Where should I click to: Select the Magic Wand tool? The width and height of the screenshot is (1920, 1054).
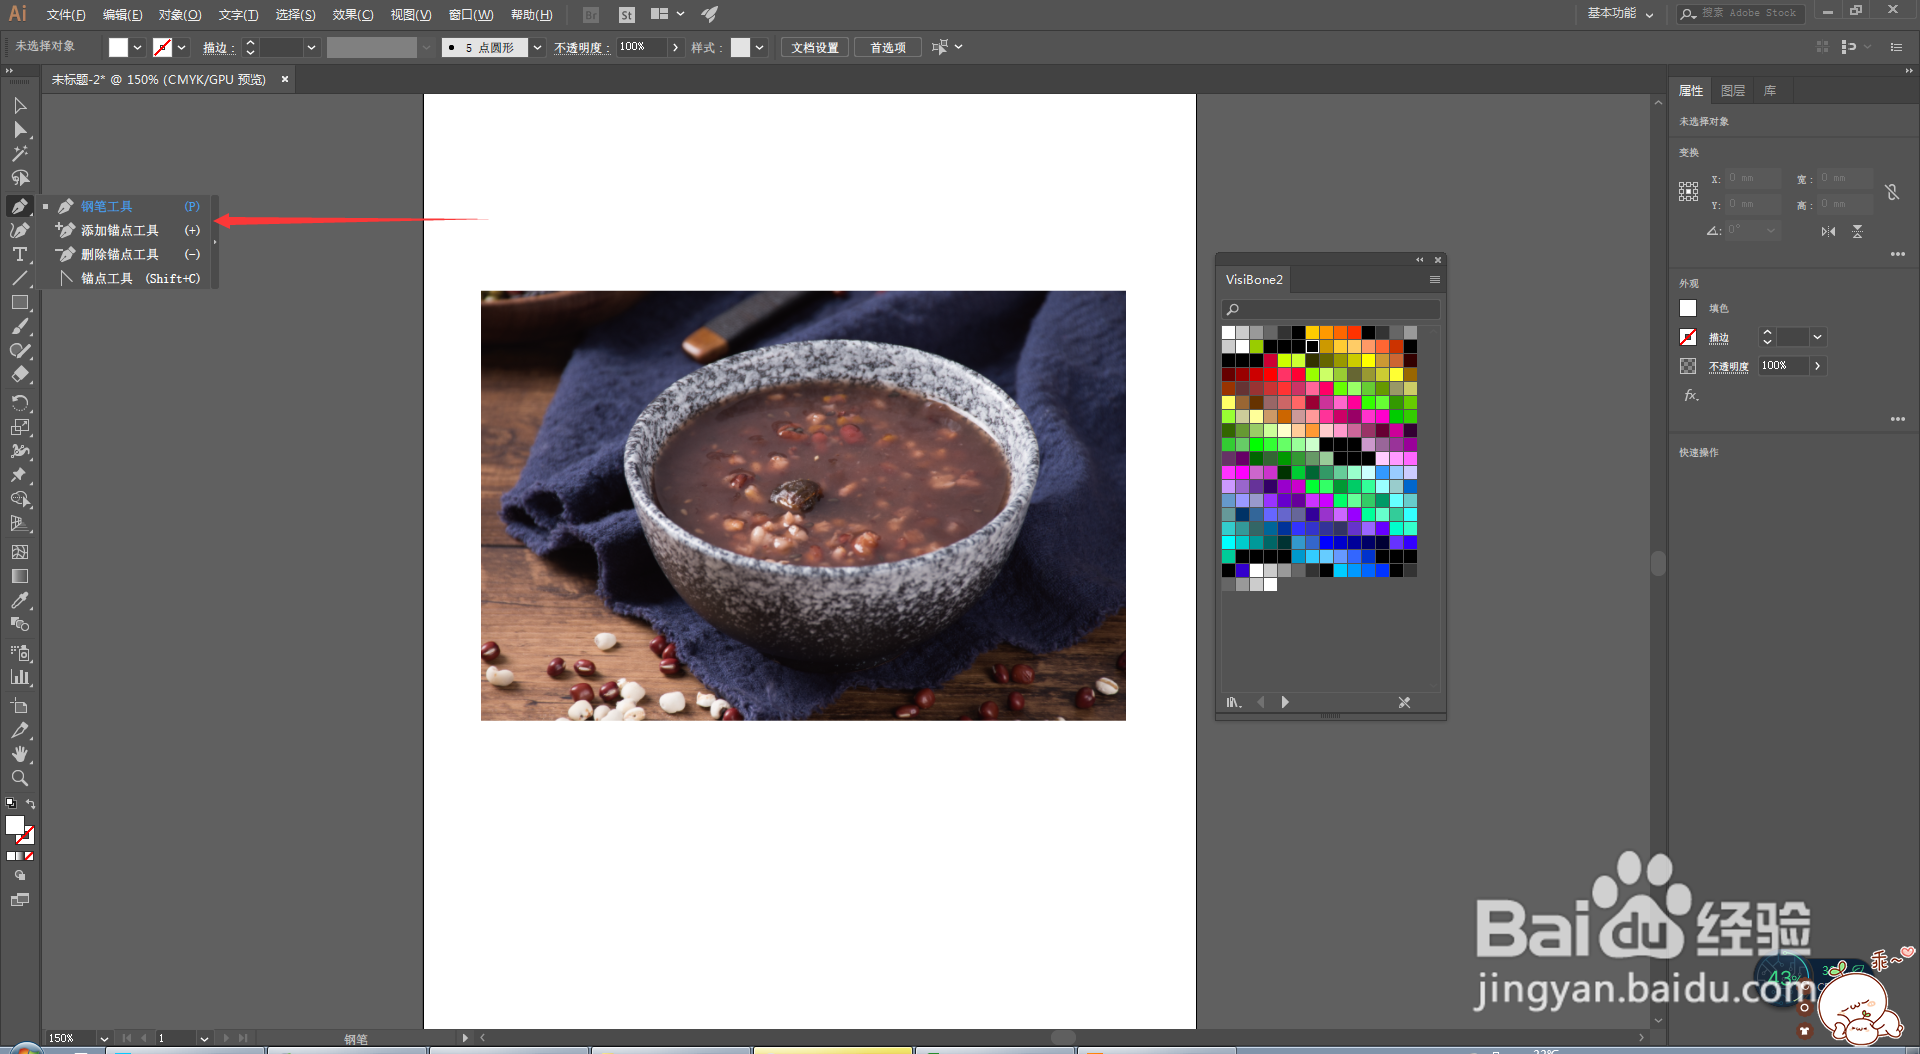[20, 153]
